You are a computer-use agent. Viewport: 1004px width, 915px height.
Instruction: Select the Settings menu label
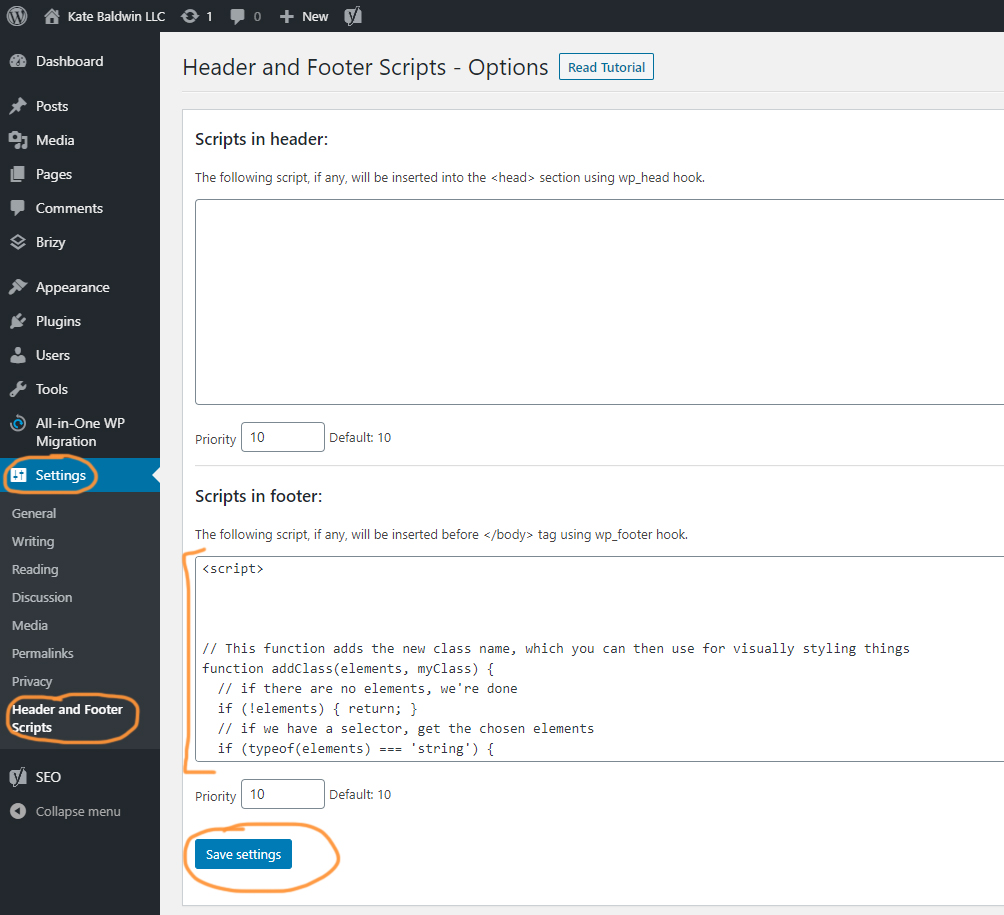click(x=60, y=475)
